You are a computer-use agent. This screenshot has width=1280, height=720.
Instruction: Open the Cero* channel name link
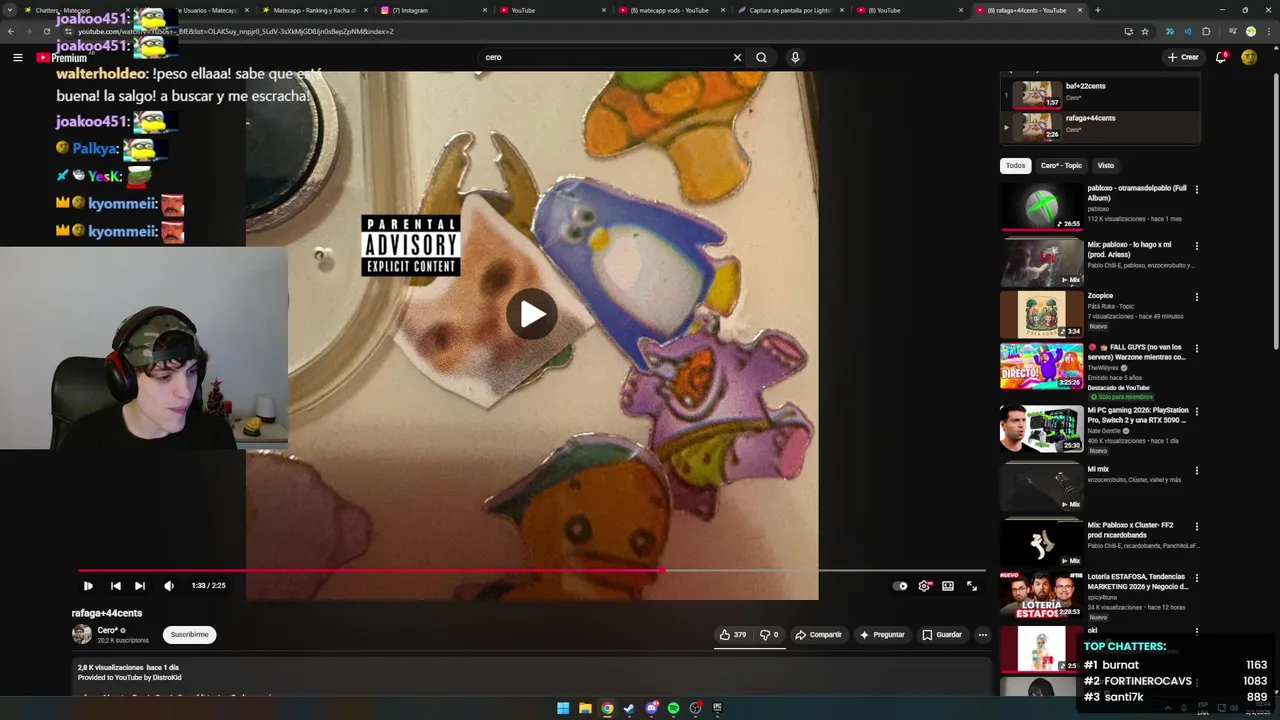[108, 630]
